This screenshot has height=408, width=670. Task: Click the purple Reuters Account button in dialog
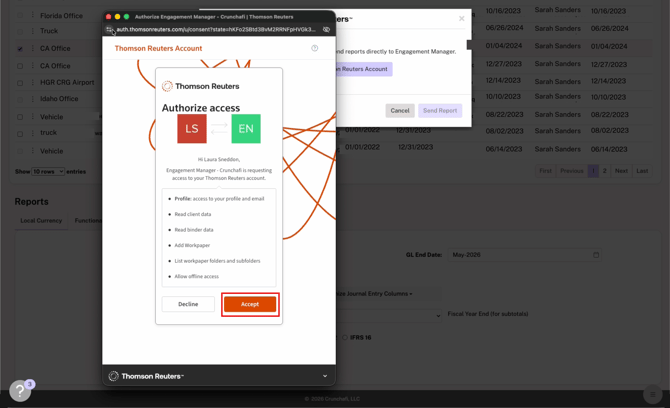pos(364,69)
